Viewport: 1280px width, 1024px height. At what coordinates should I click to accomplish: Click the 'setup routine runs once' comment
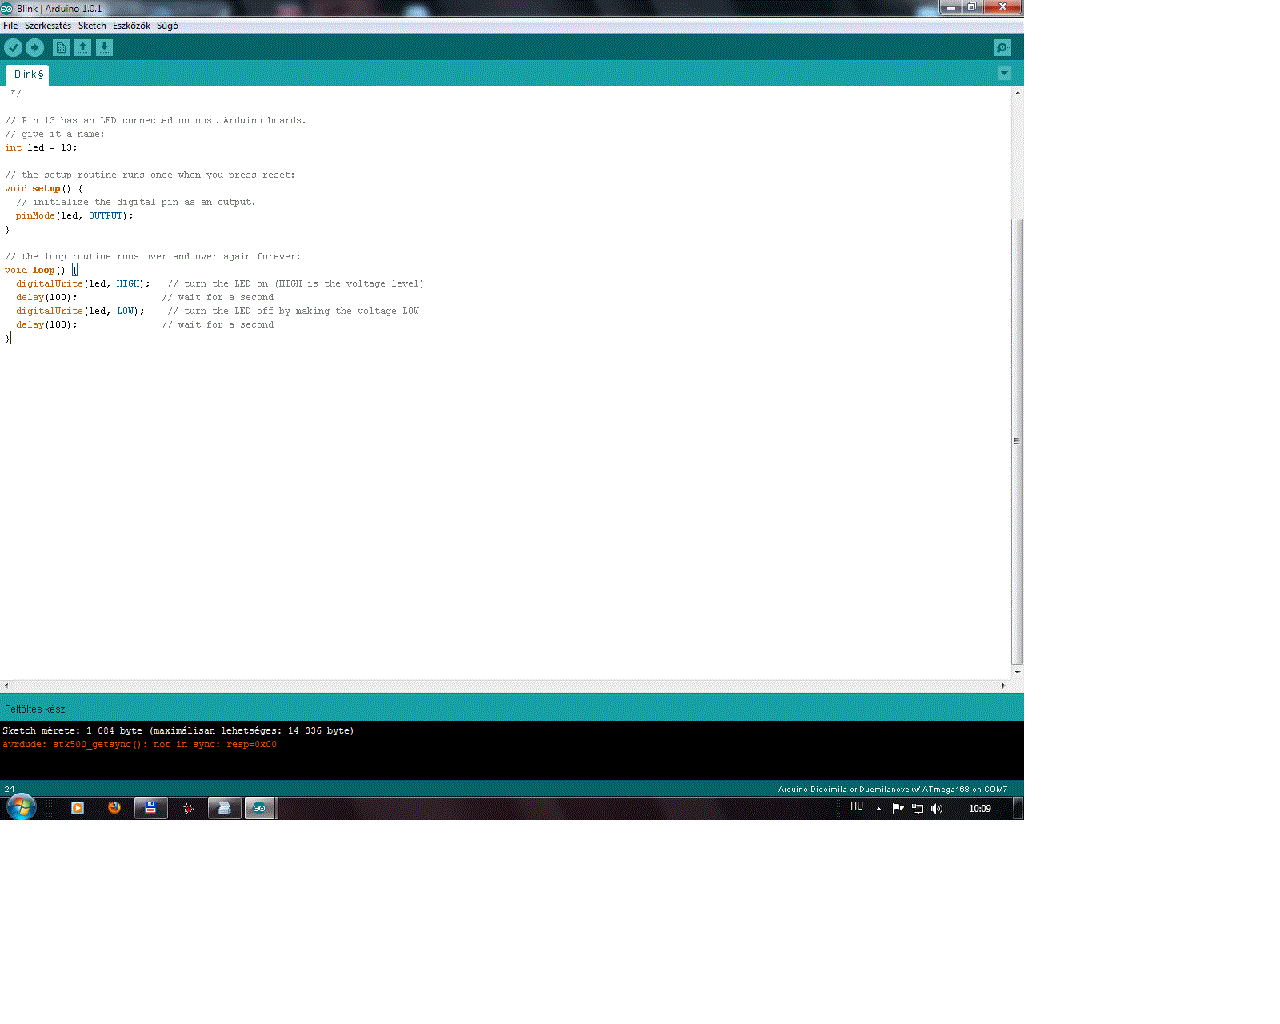click(x=150, y=175)
